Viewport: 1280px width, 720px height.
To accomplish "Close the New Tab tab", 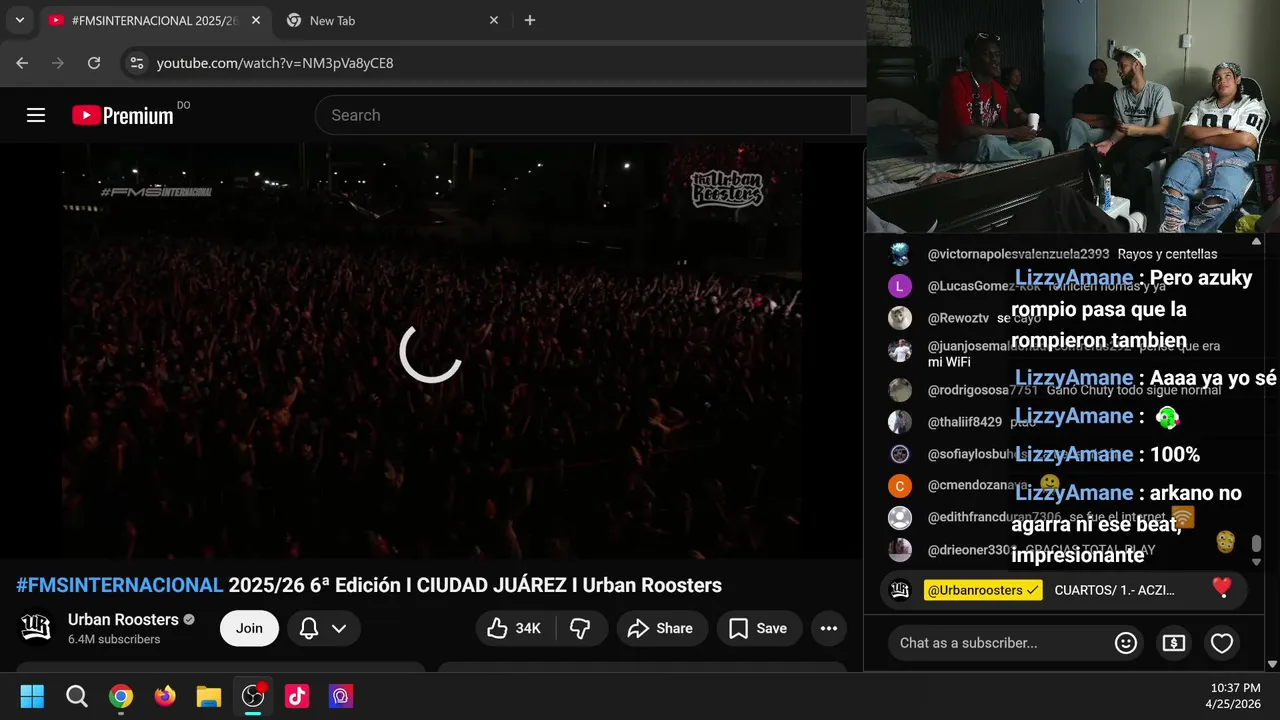I will 494,20.
